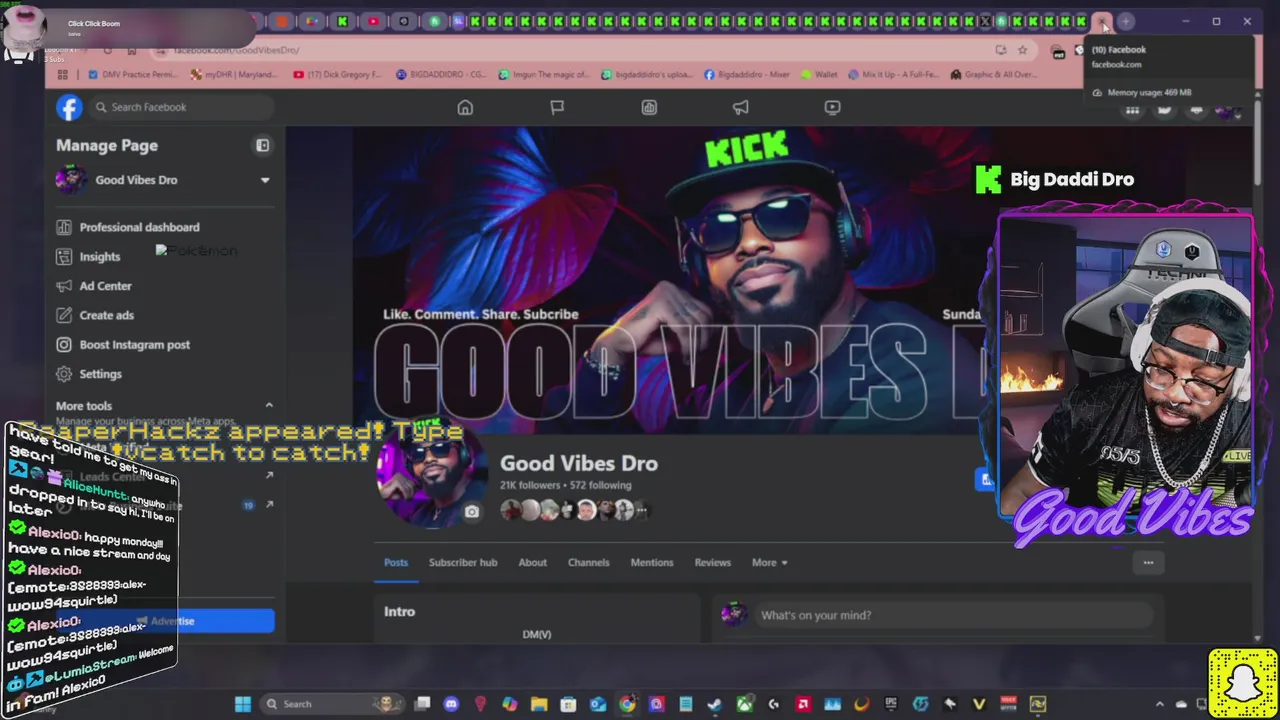Switch to the Subscriber hub tab
The image size is (1280, 720).
[x=463, y=562]
